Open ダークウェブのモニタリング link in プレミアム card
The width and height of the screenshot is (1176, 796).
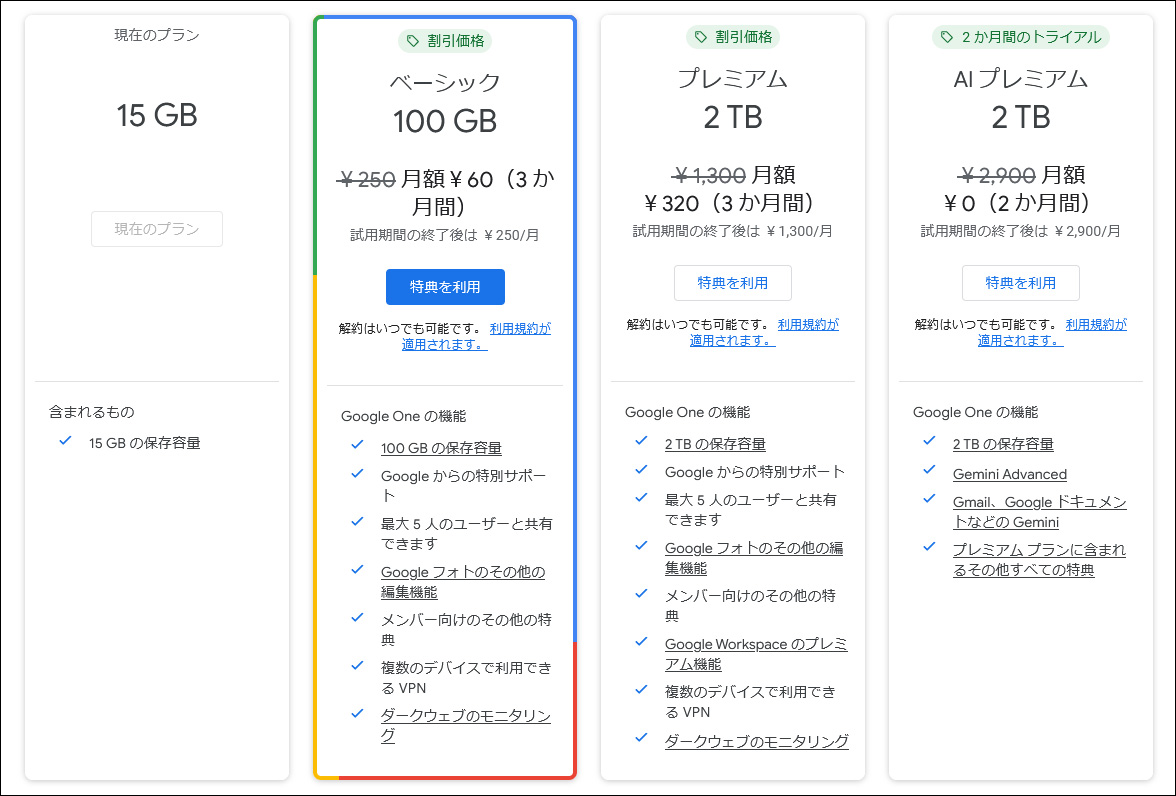(757, 741)
